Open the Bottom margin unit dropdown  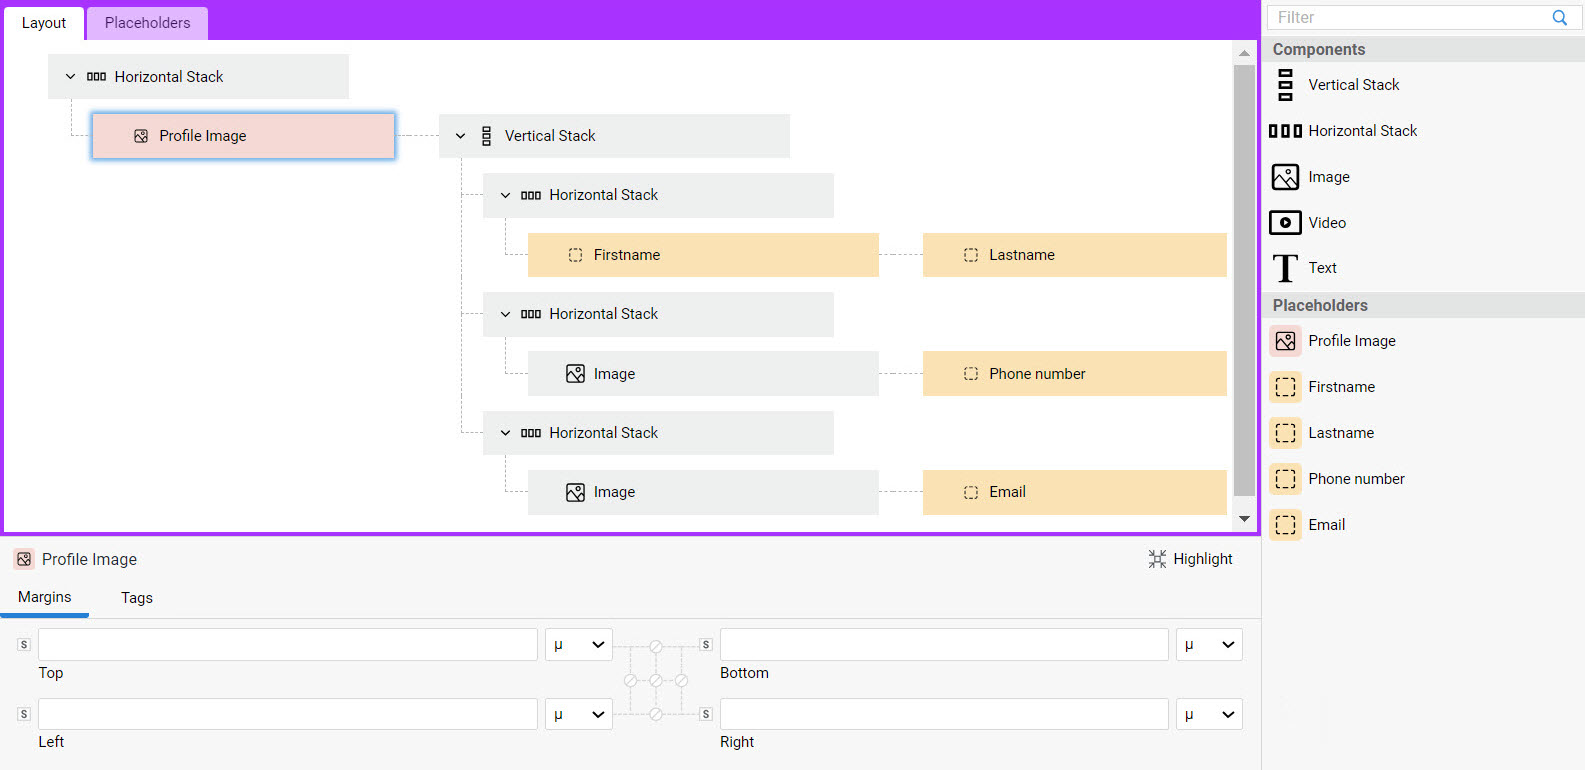(x=1209, y=645)
